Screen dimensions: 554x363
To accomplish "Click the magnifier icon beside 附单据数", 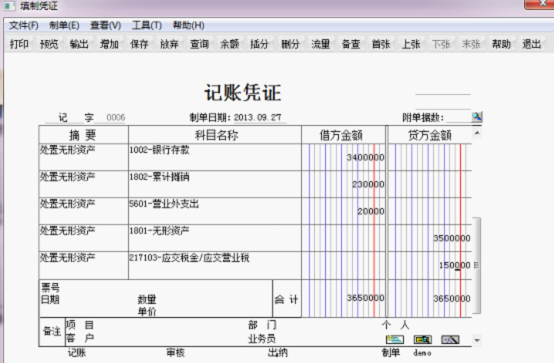I will [x=477, y=117].
